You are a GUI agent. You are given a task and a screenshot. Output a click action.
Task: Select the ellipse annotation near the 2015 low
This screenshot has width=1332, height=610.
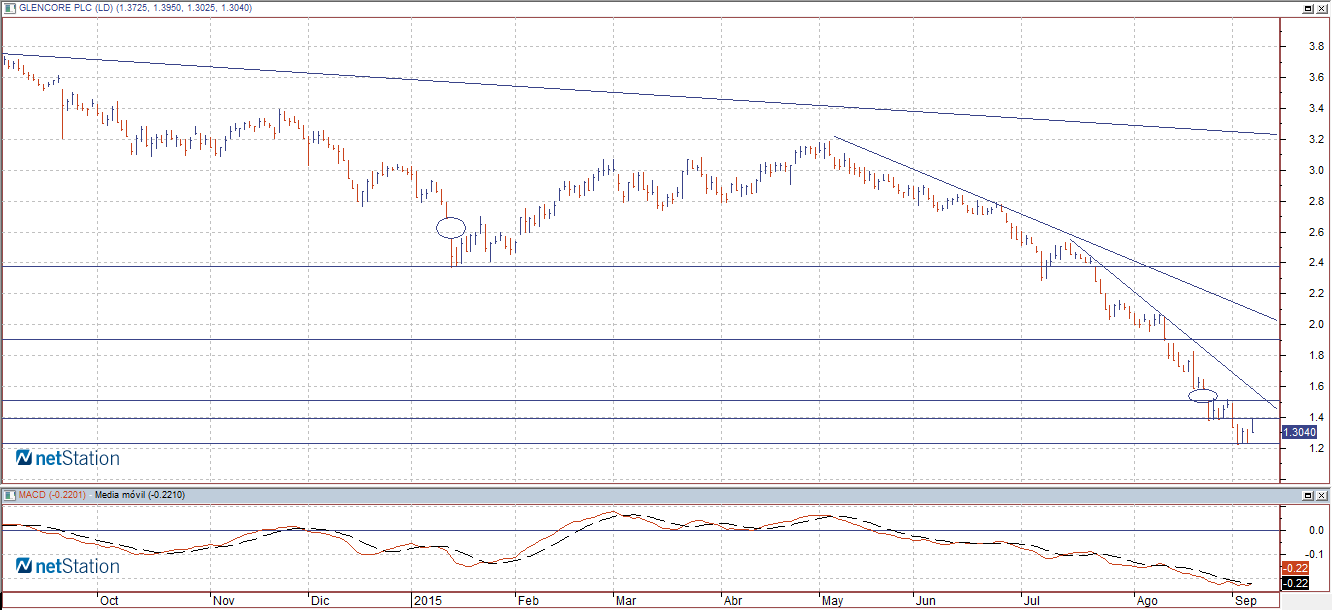coord(451,229)
